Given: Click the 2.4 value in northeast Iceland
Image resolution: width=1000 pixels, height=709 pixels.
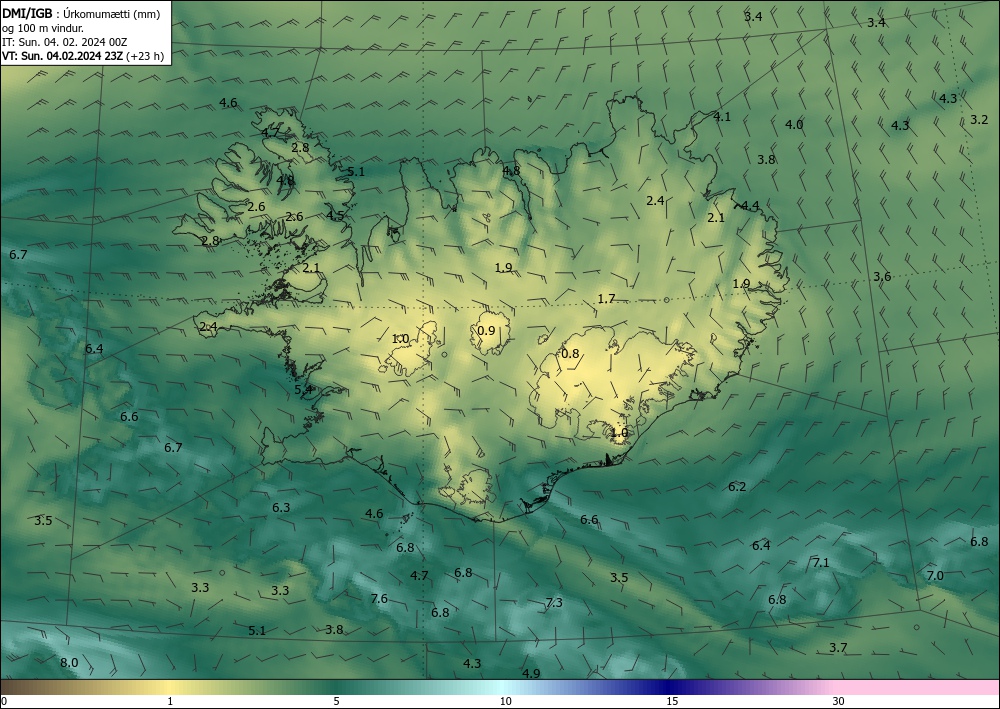Looking at the screenshot, I should coord(655,200).
